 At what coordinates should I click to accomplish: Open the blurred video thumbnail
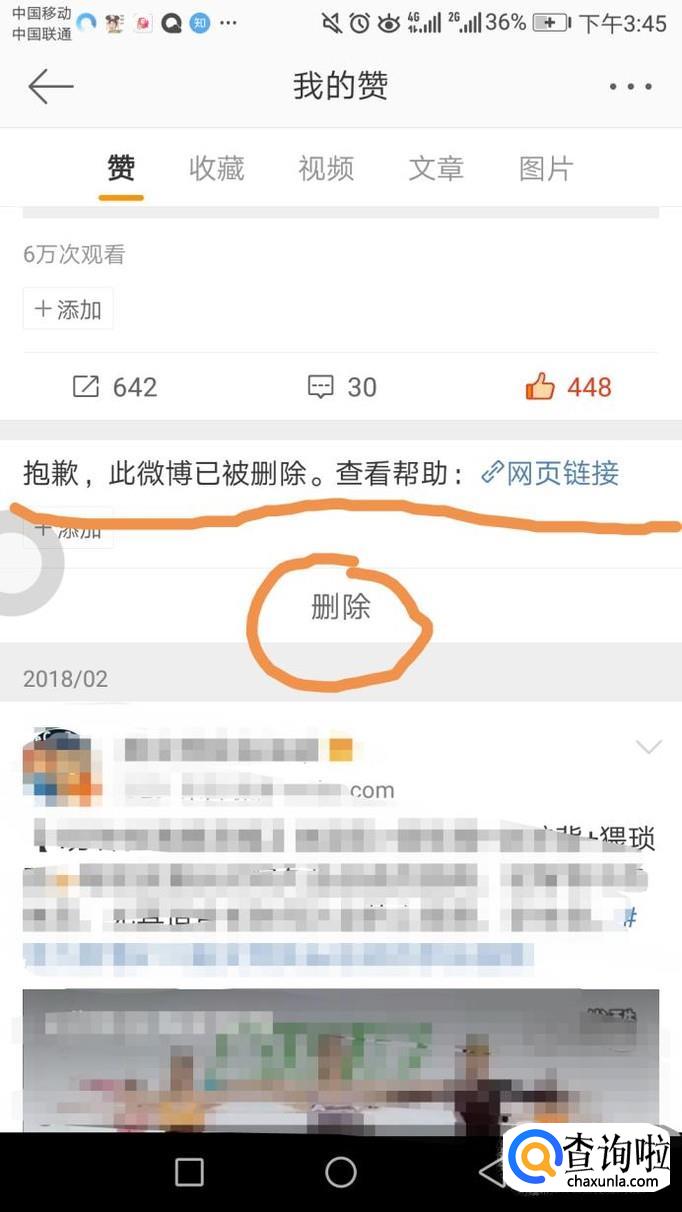pyautogui.click(x=341, y=1061)
